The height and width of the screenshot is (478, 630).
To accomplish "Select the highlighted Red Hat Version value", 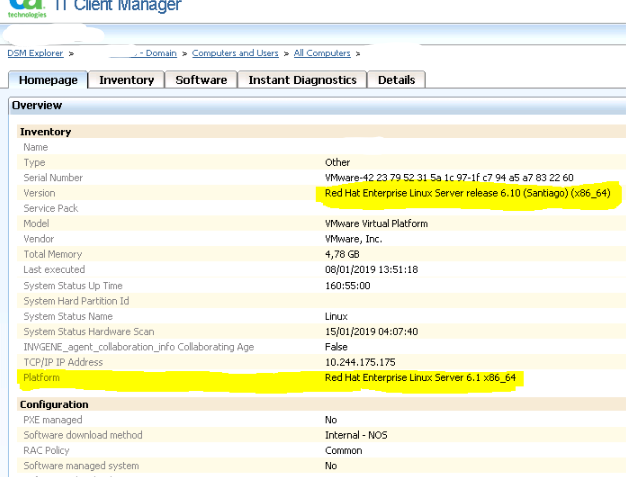I will coord(467,193).
